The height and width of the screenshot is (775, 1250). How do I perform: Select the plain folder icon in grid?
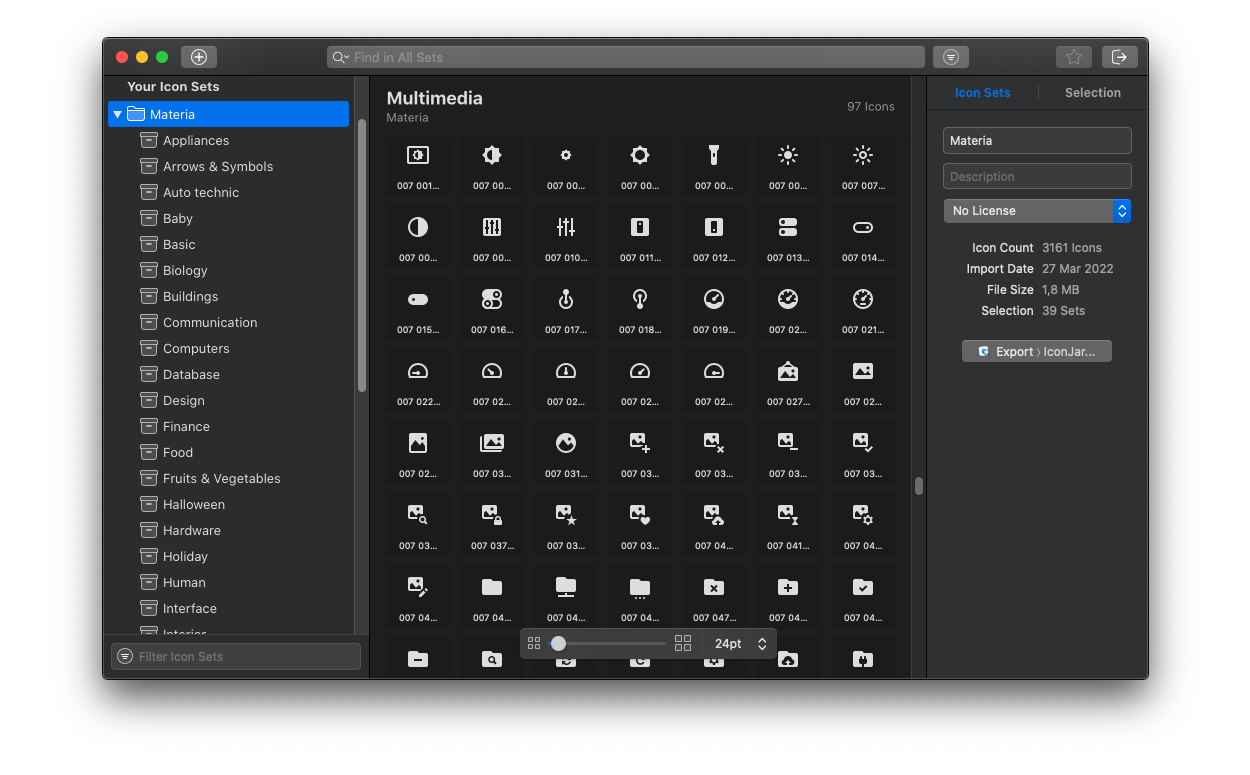point(491,587)
